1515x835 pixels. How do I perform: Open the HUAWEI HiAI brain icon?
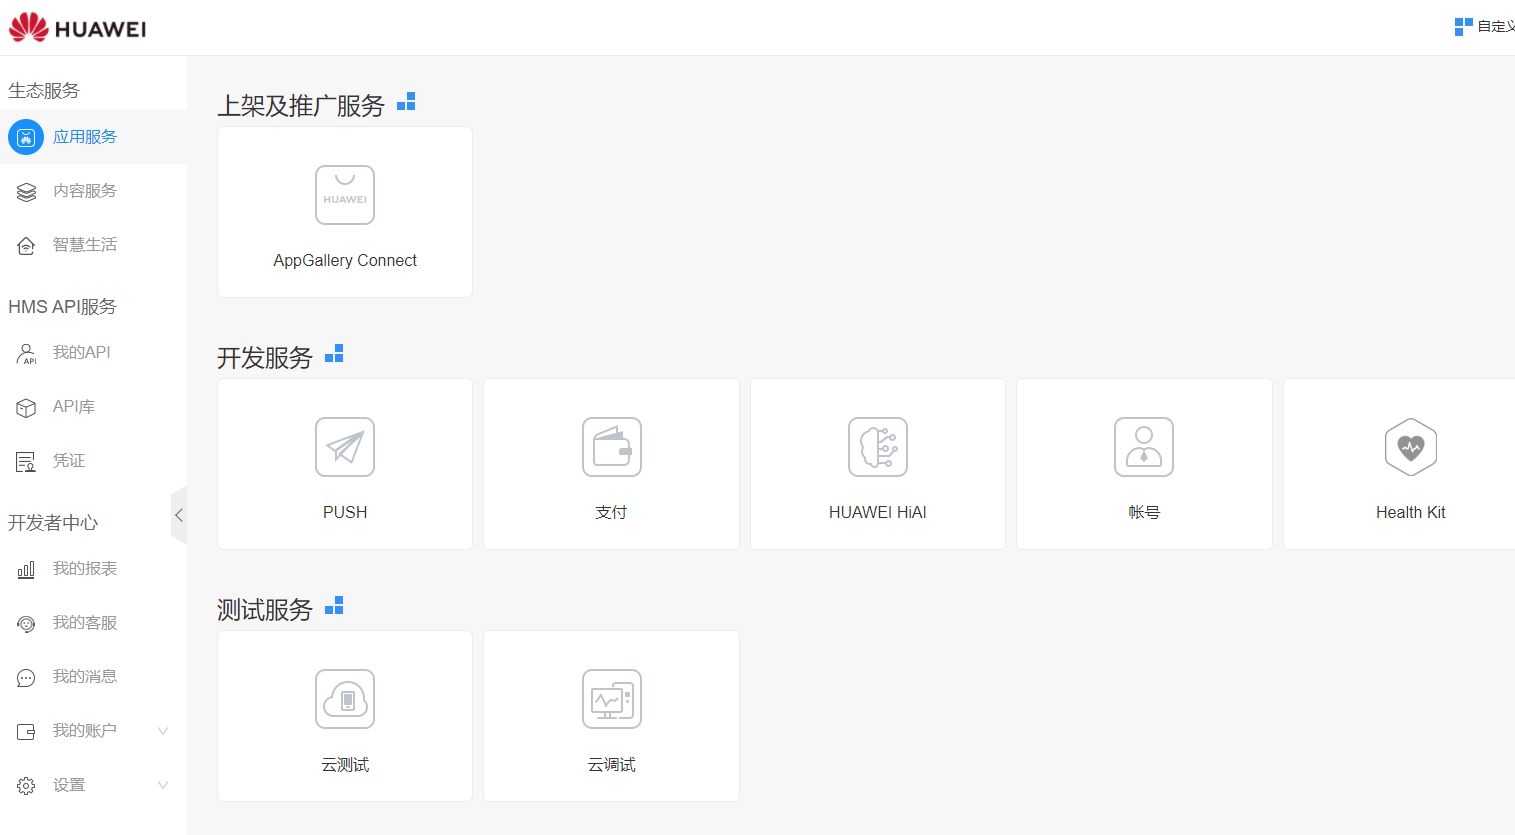coord(878,447)
